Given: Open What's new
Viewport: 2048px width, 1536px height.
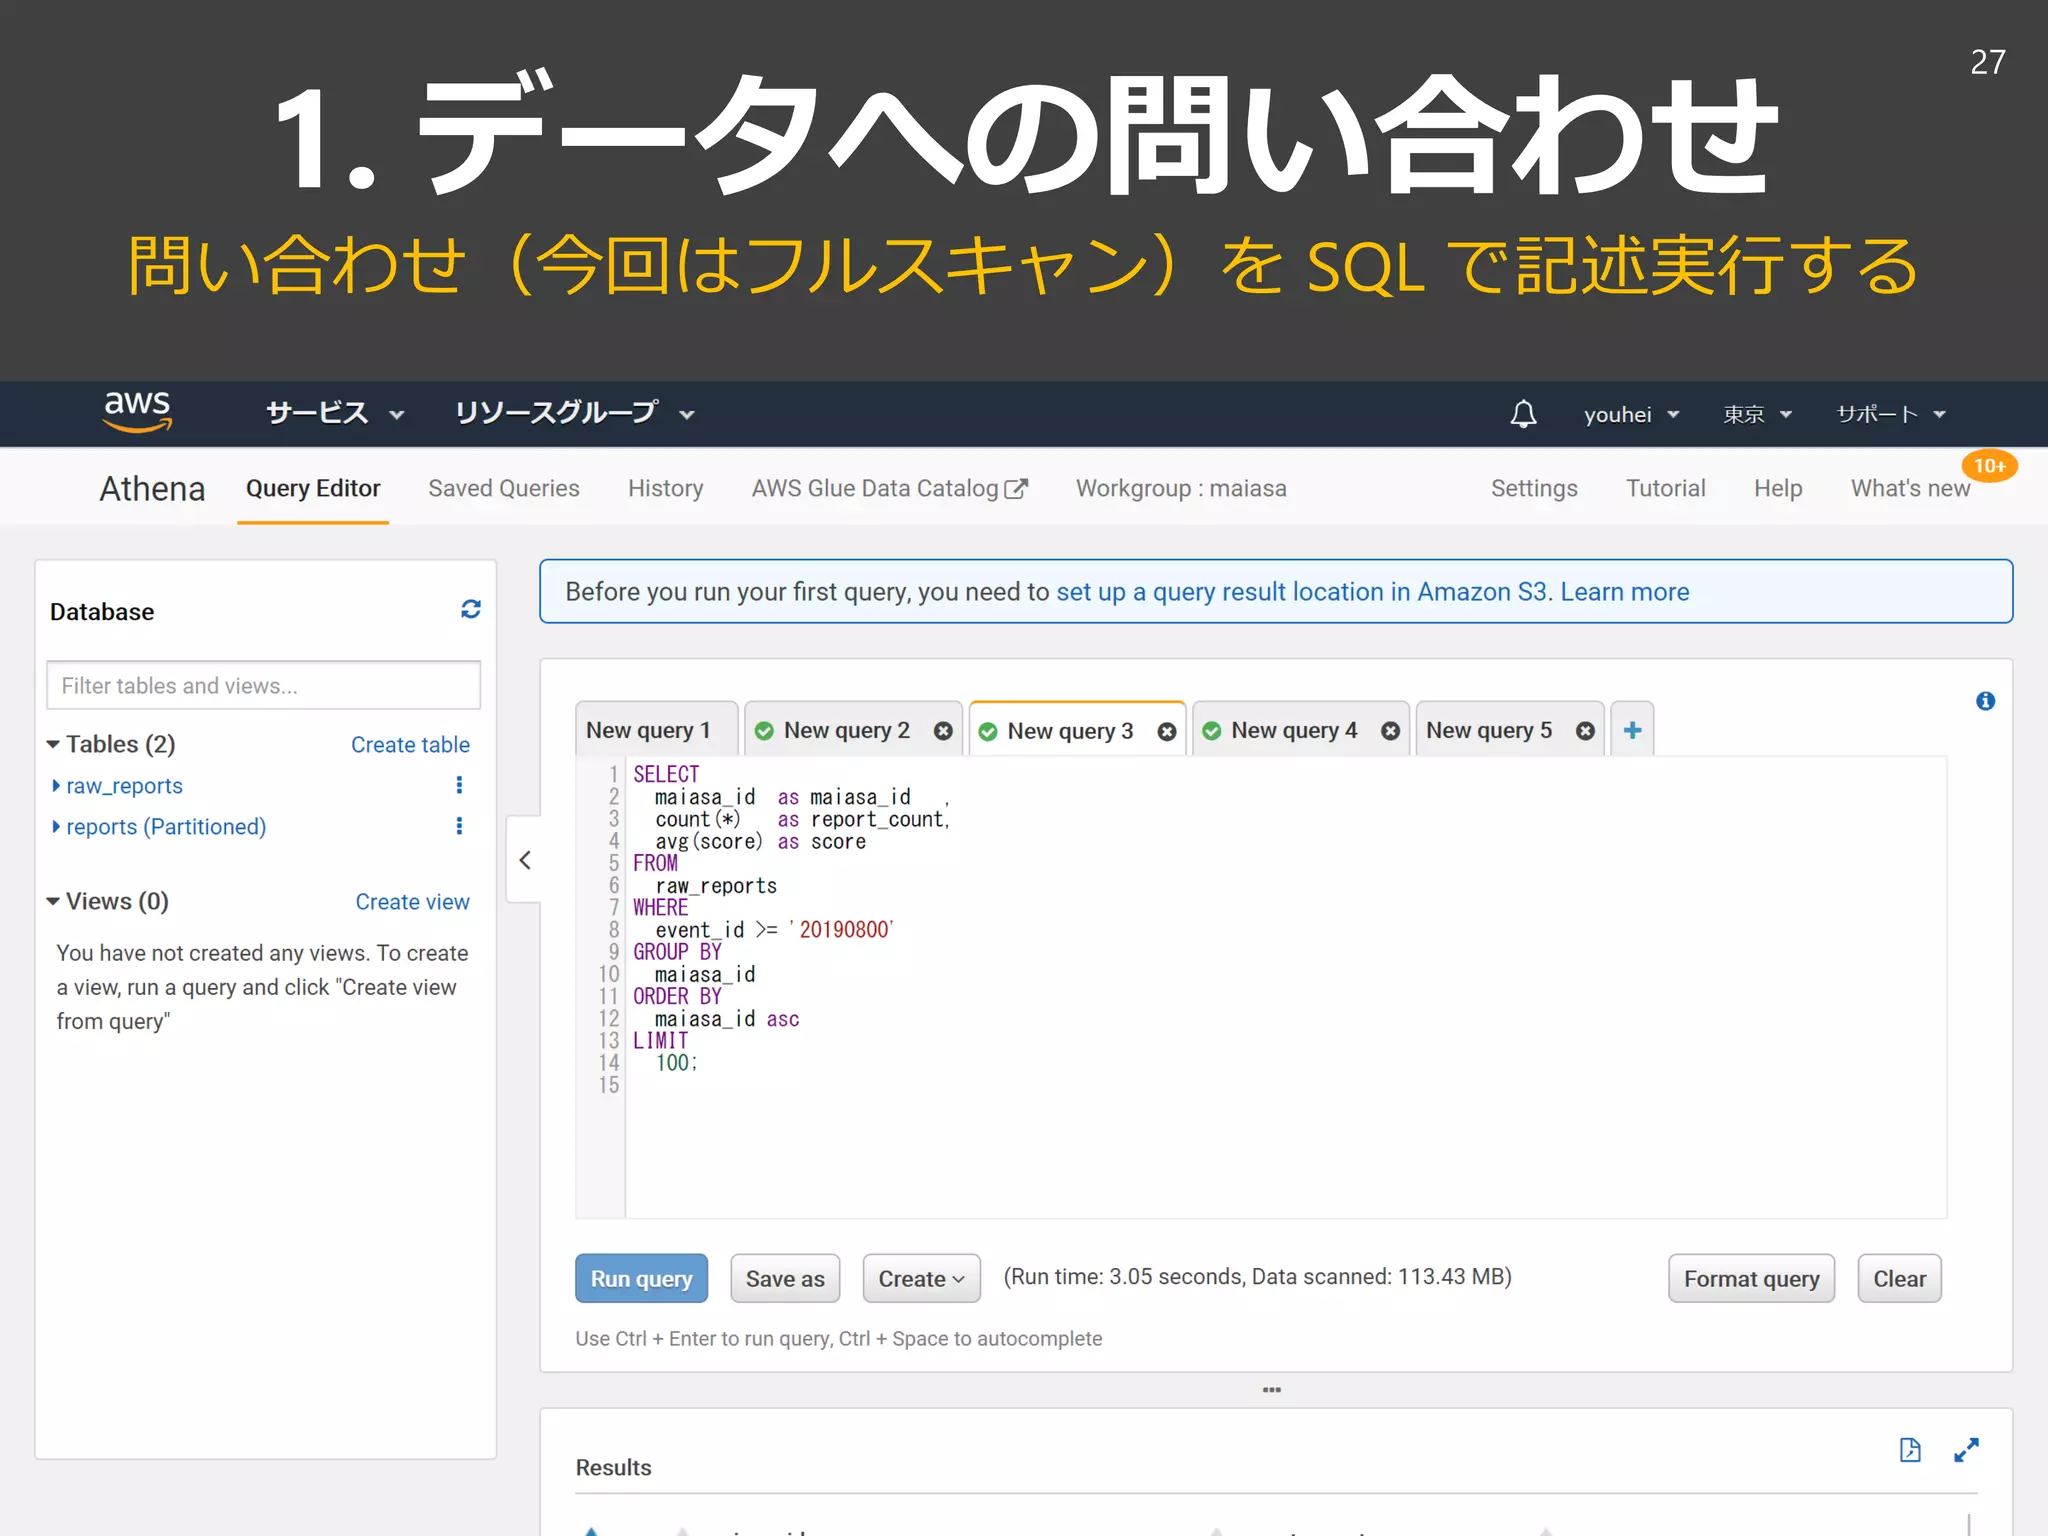Looking at the screenshot, I should [x=1910, y=488].
